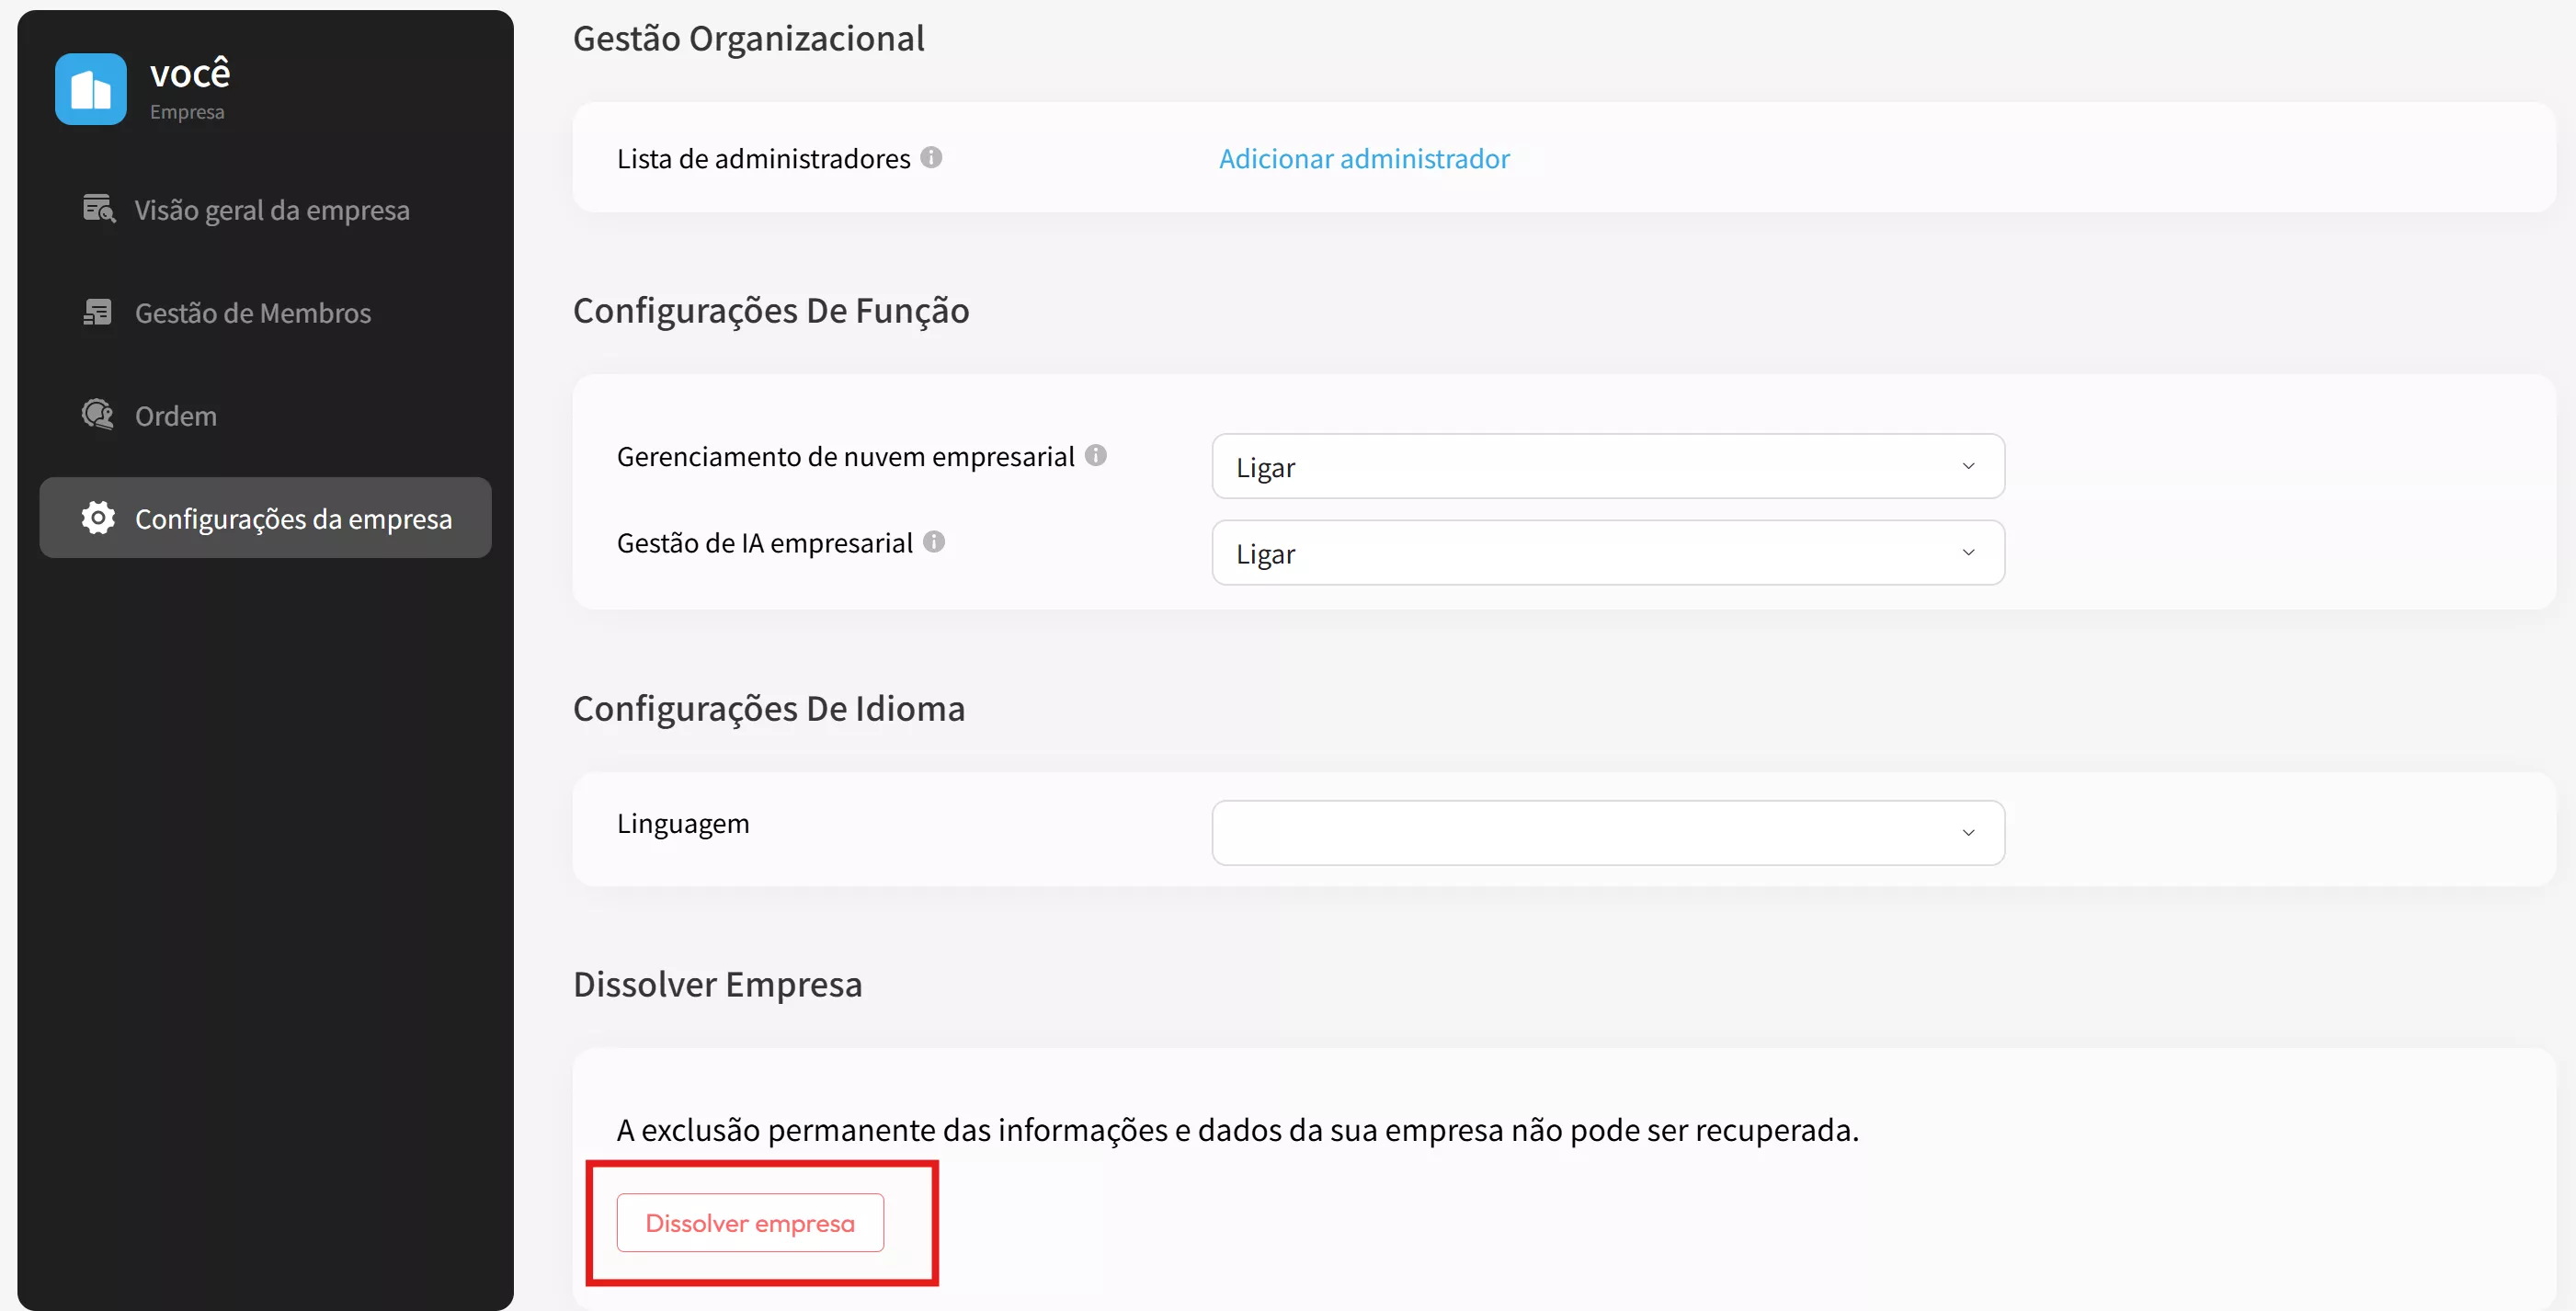This screenshot has width=2576, height=1311.
Task: Click 'Configurações De Idioma' heading
Action: pos(769,708)
